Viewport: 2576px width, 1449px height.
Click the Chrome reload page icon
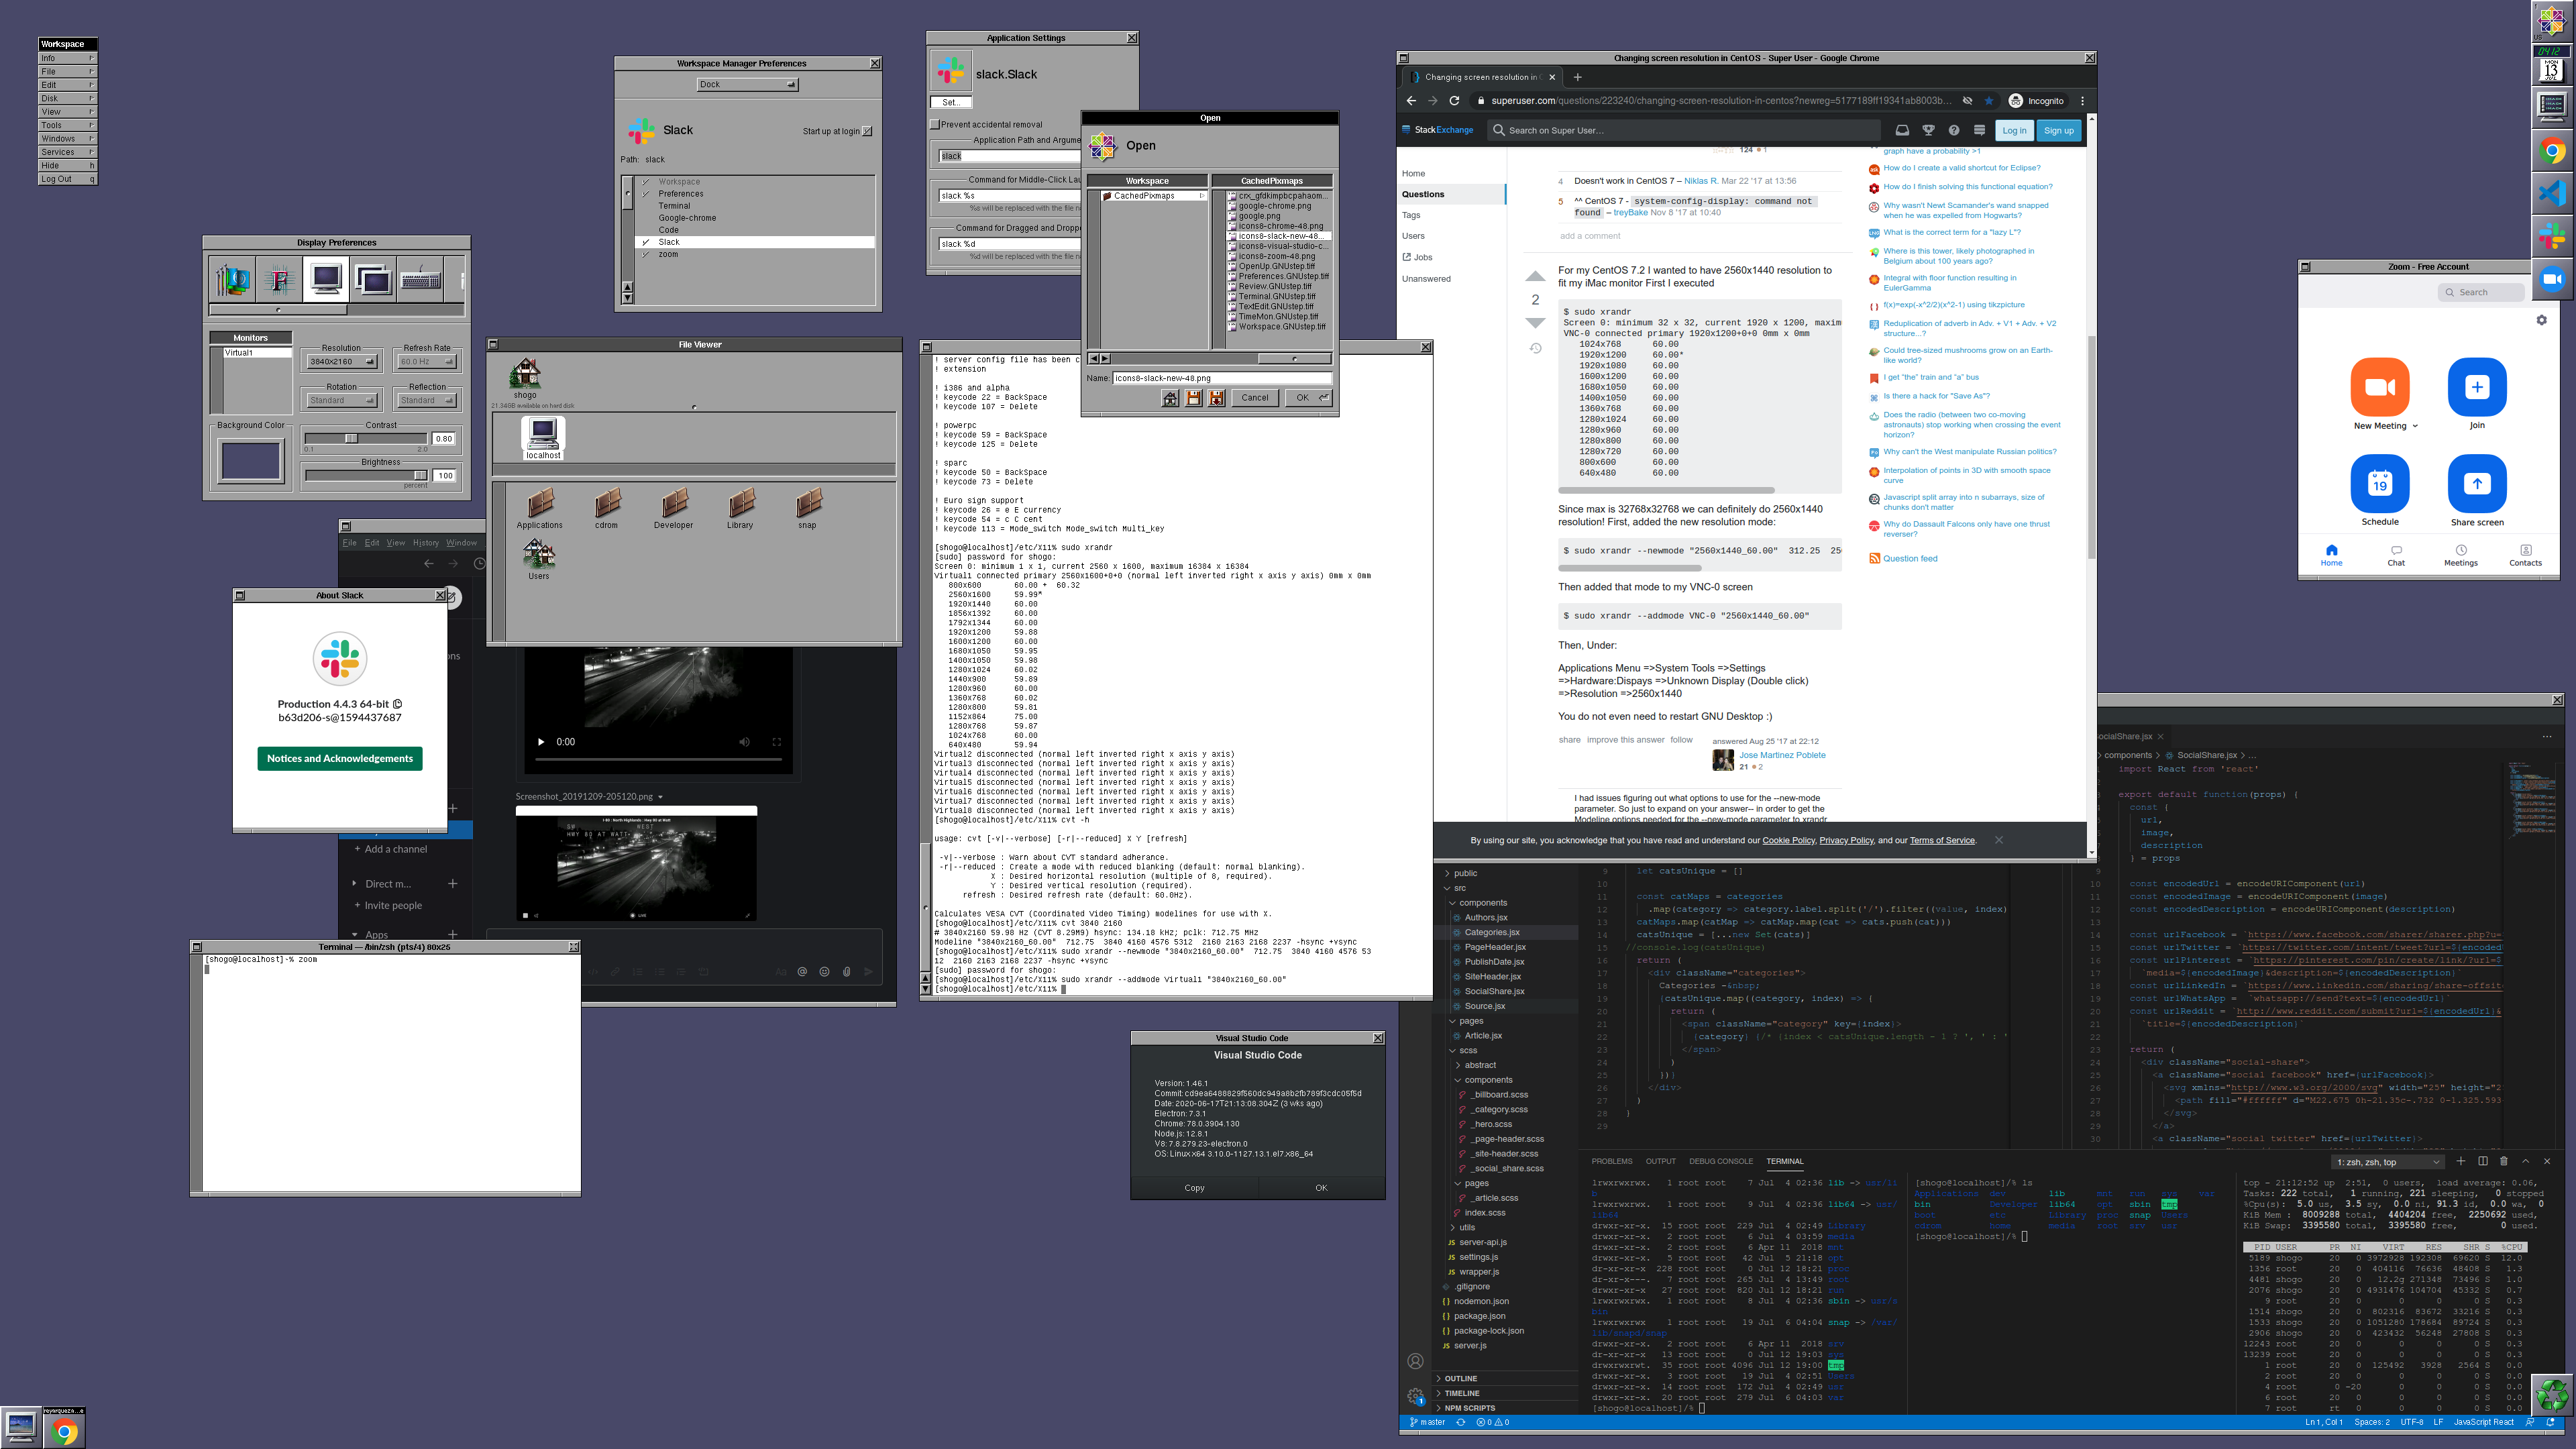tap(1454, 101)
